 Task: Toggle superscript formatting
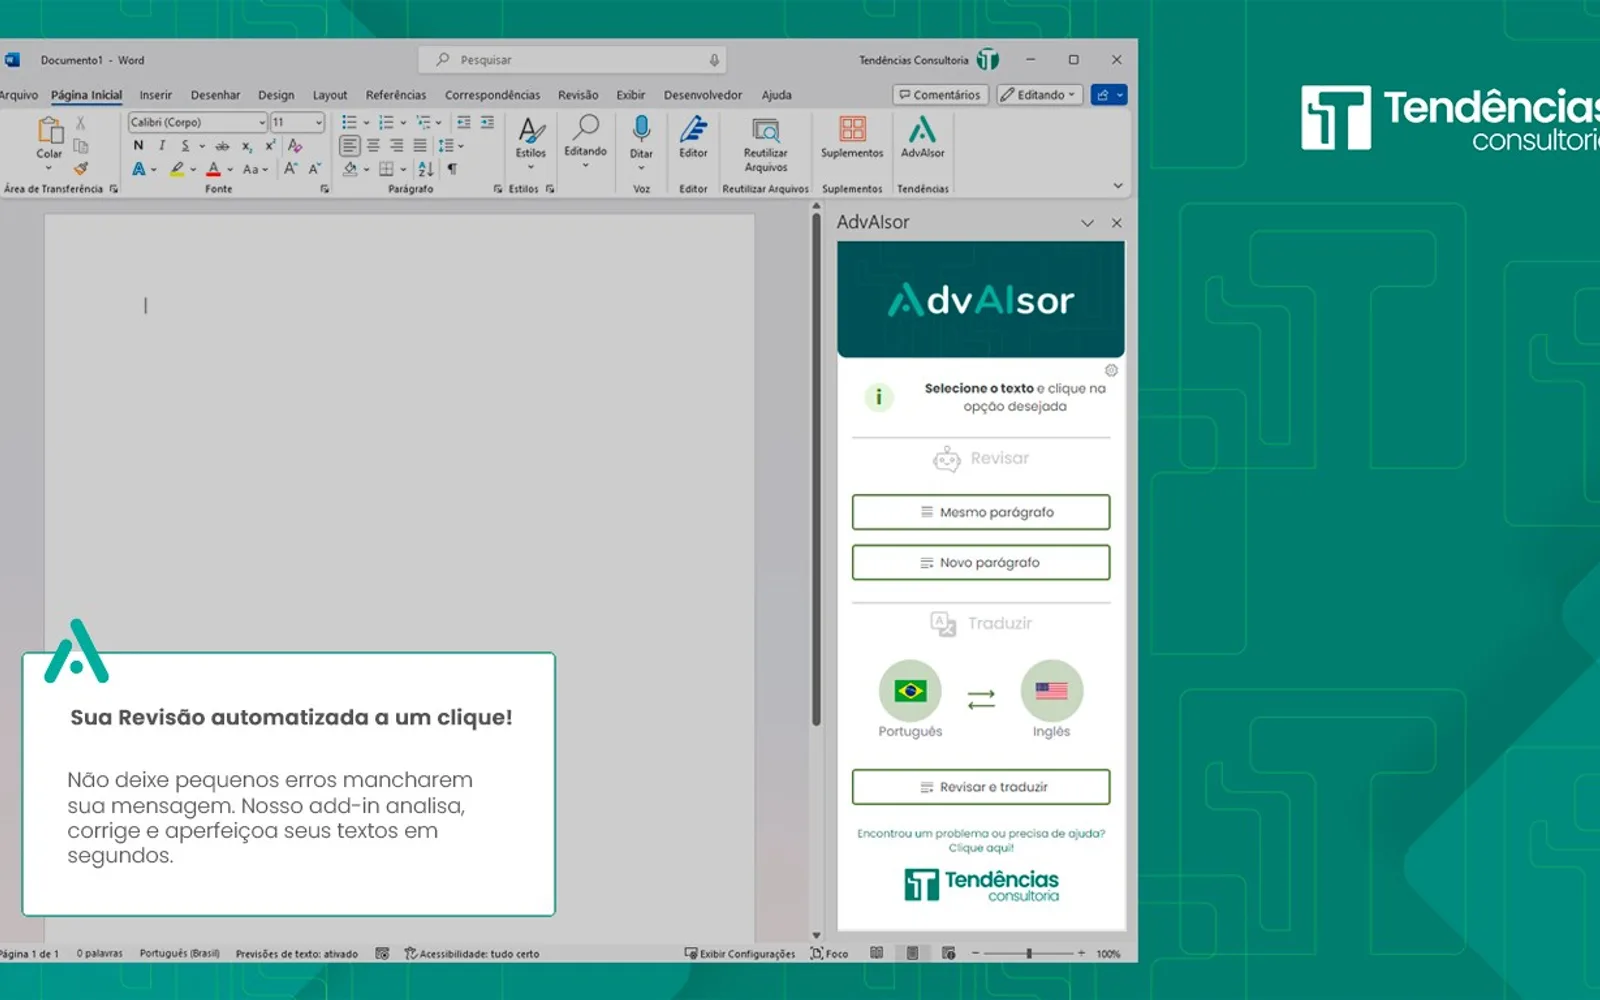click(270, 146)
